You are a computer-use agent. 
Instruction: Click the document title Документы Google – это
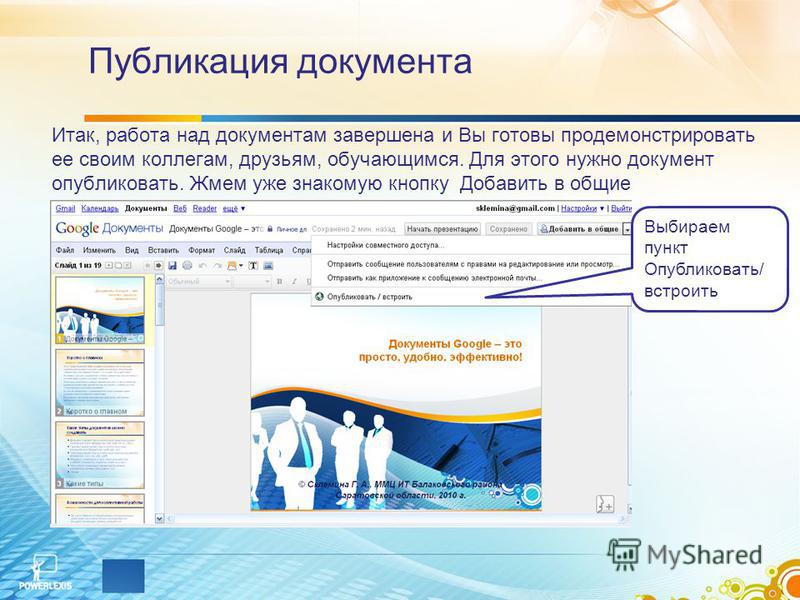point(216,229)
